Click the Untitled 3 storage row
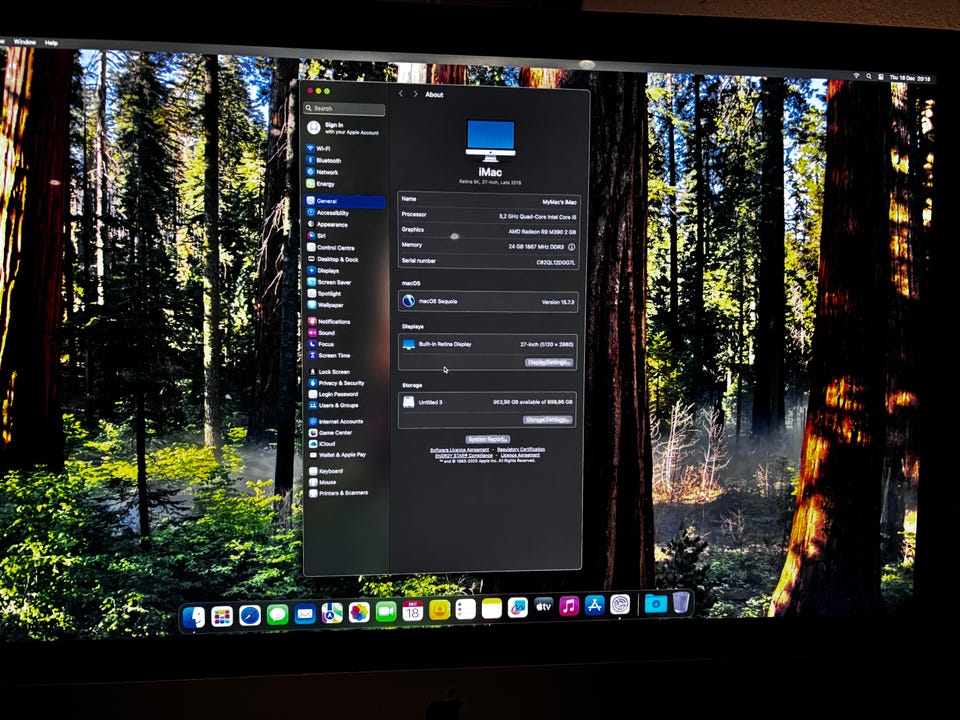Viewport: 960px width, 720px height. (x=487, y=402)
